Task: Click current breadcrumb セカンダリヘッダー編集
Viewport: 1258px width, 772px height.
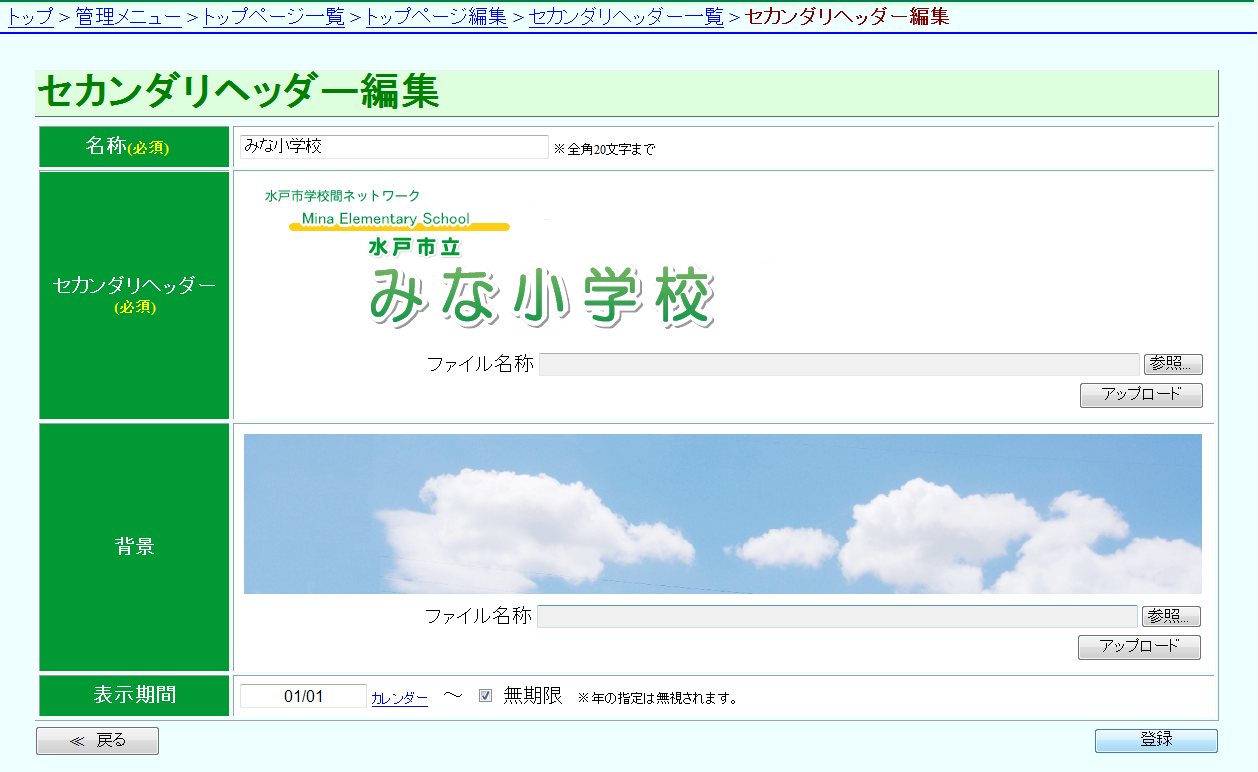Action: click(847, 16)
